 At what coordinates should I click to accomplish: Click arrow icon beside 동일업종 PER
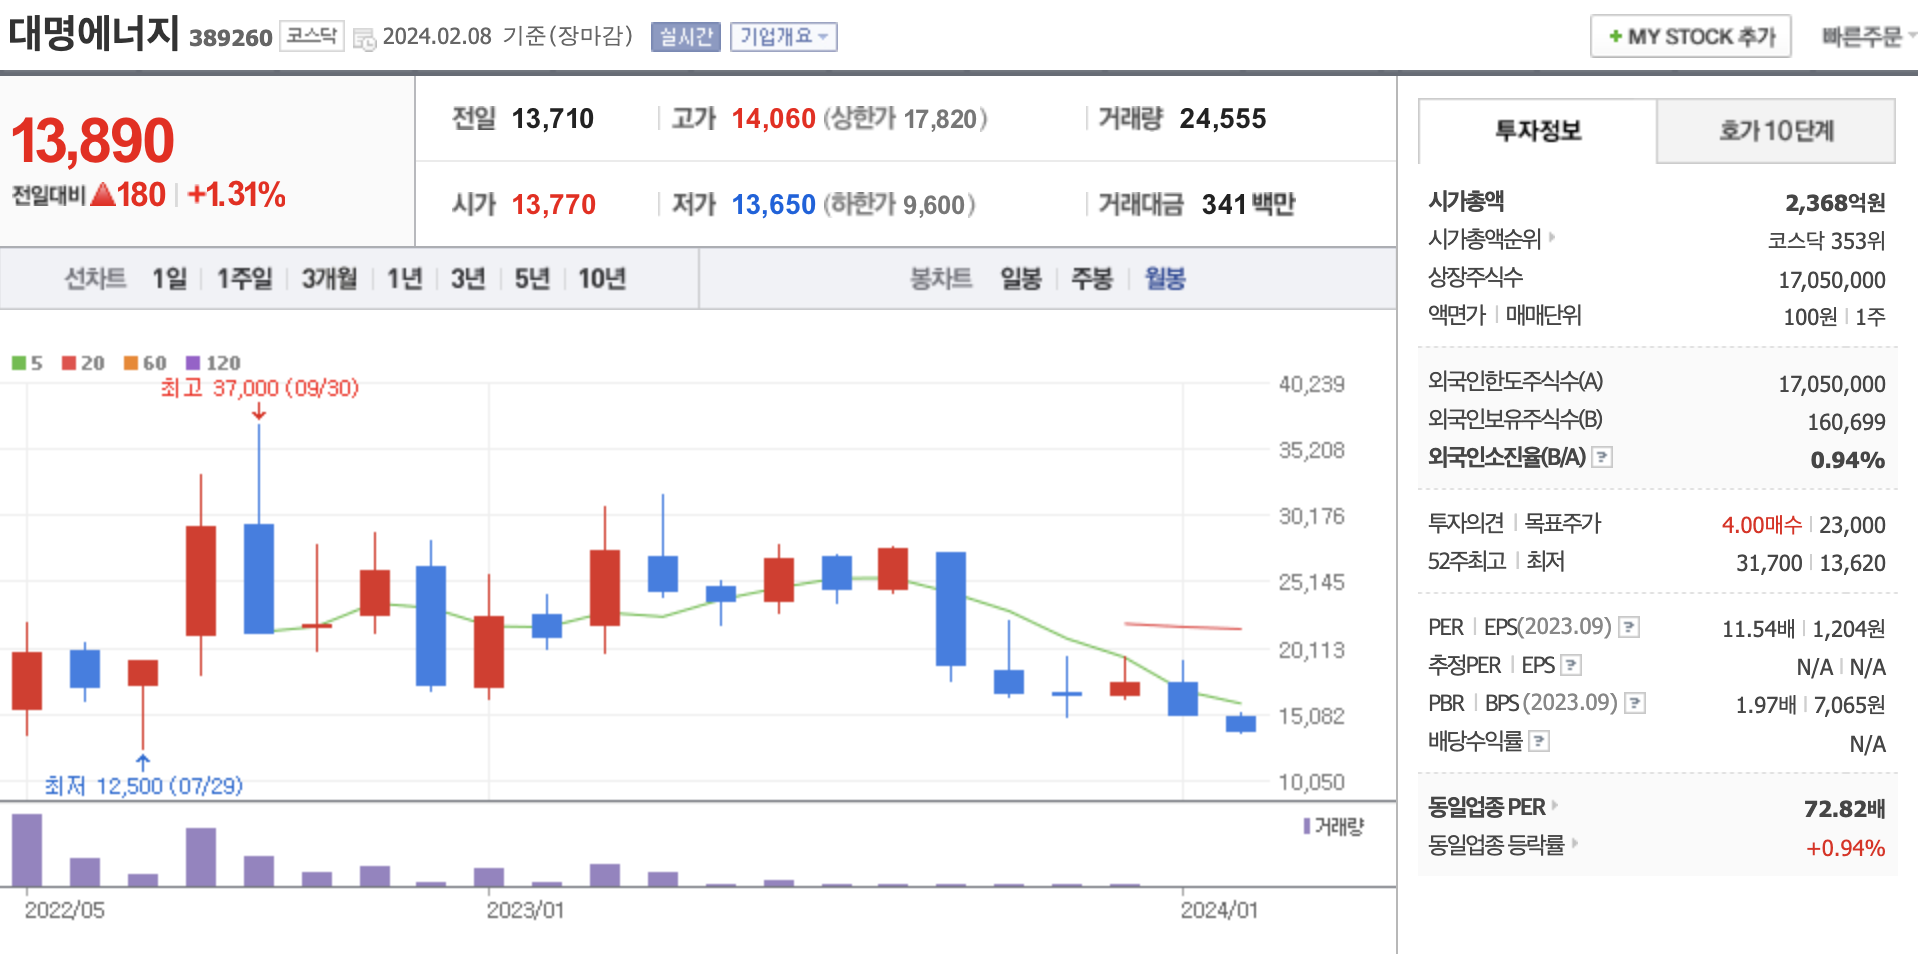[x=1555, y=805]
